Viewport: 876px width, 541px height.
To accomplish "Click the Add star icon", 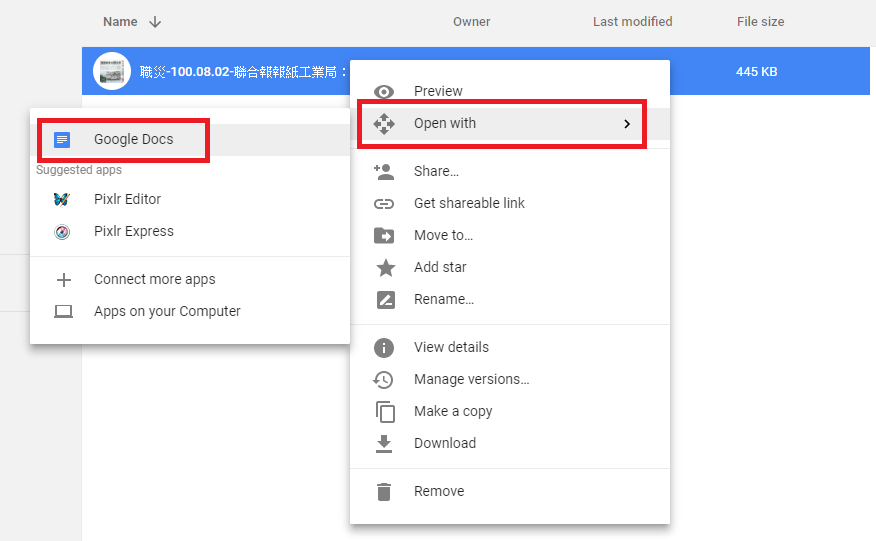I will tap(385, 268).
